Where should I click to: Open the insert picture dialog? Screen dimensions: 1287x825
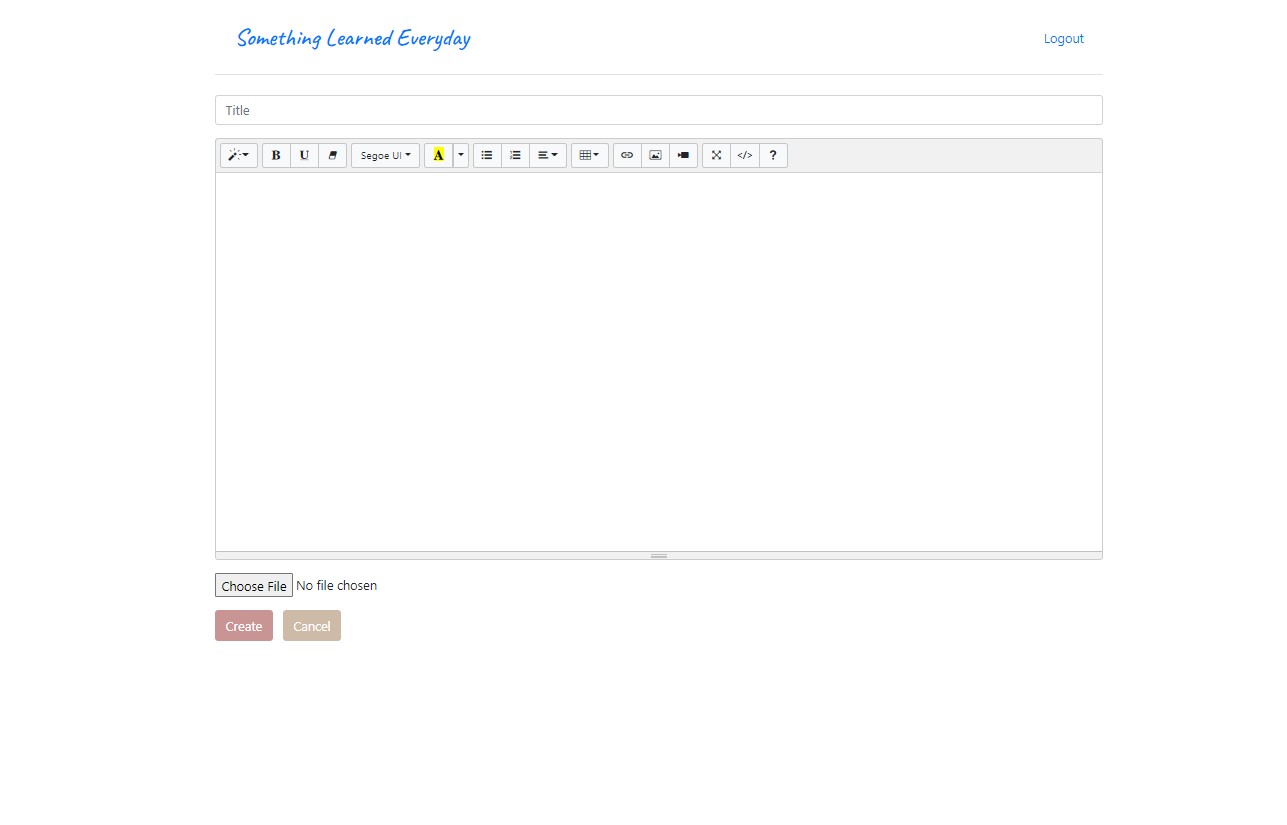tap(654, 155)
